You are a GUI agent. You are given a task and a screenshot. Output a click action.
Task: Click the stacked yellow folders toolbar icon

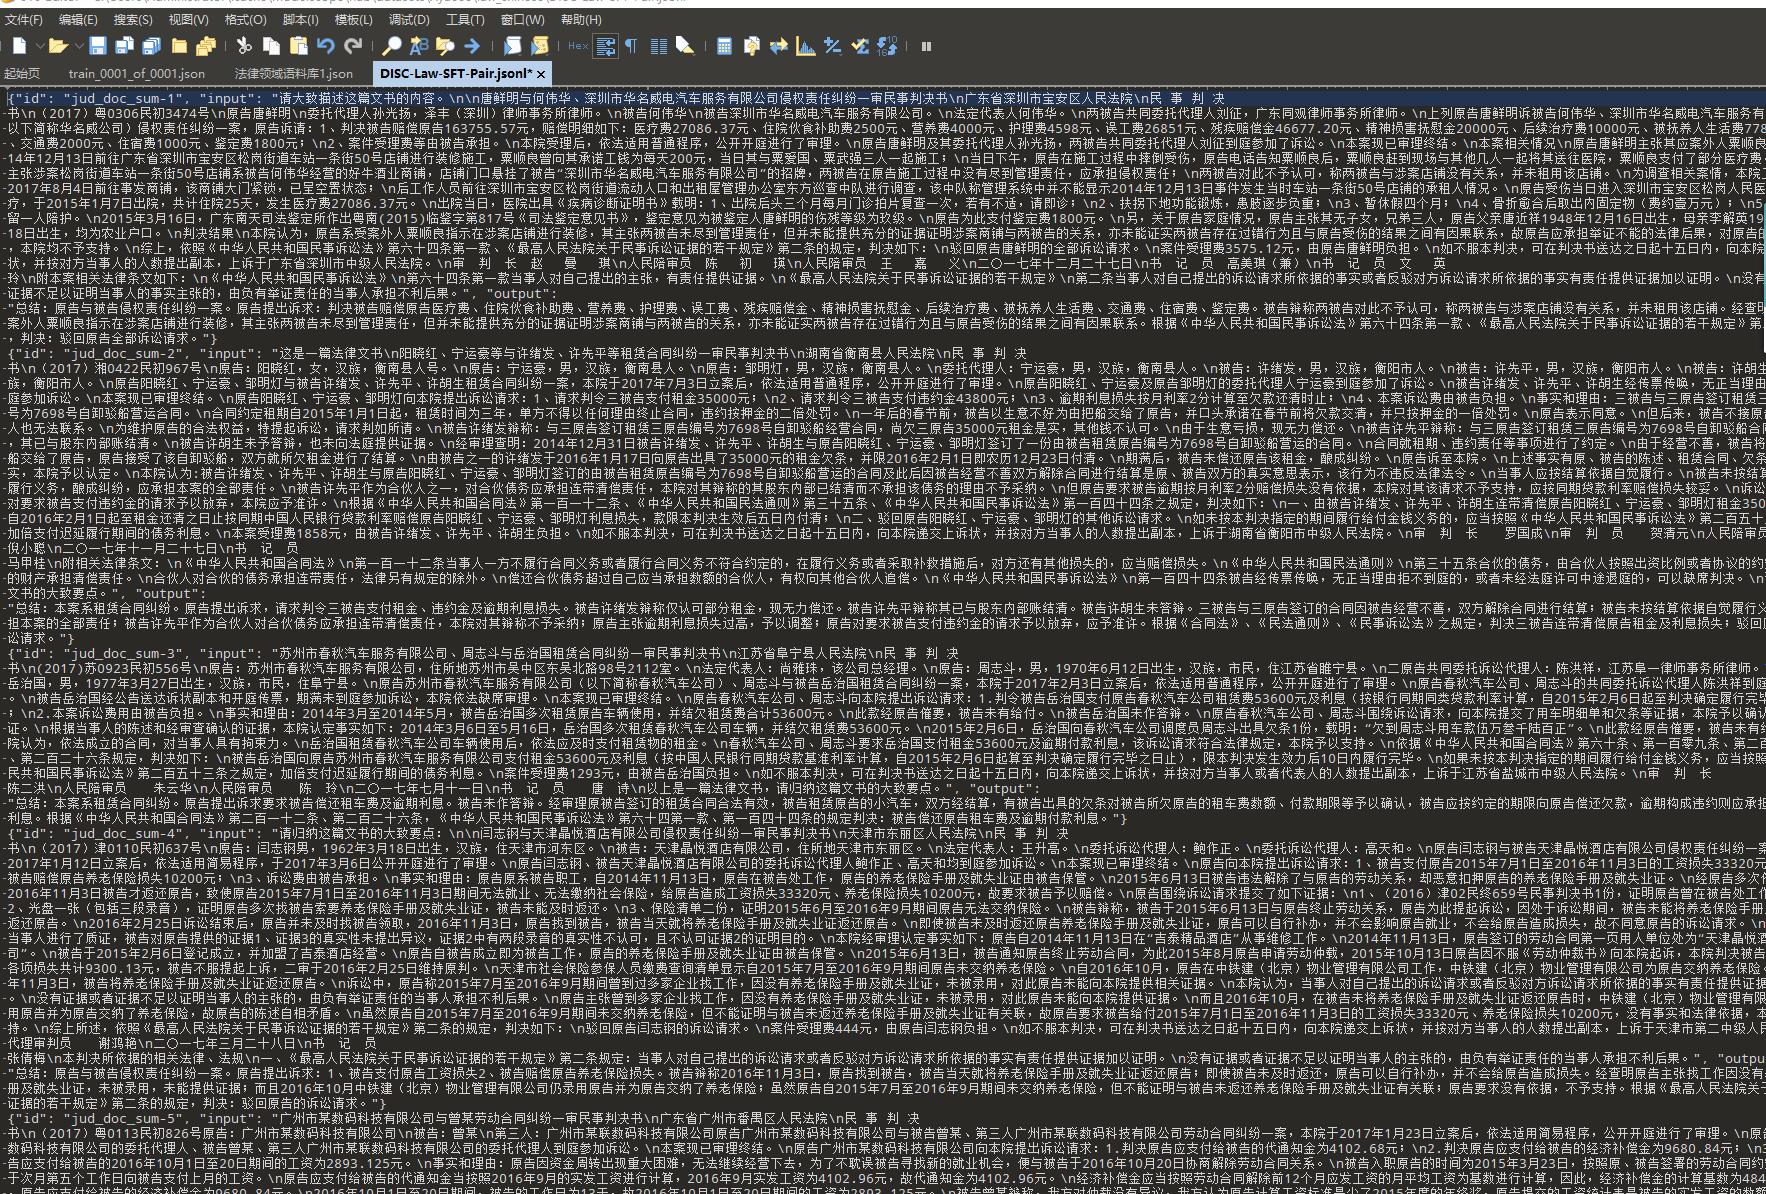point(206,45)
